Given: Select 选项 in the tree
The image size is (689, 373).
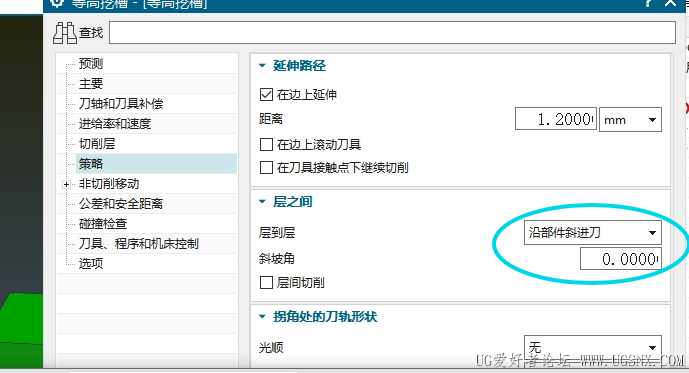Looking at the screenshot, I should (x=91, y=264).
